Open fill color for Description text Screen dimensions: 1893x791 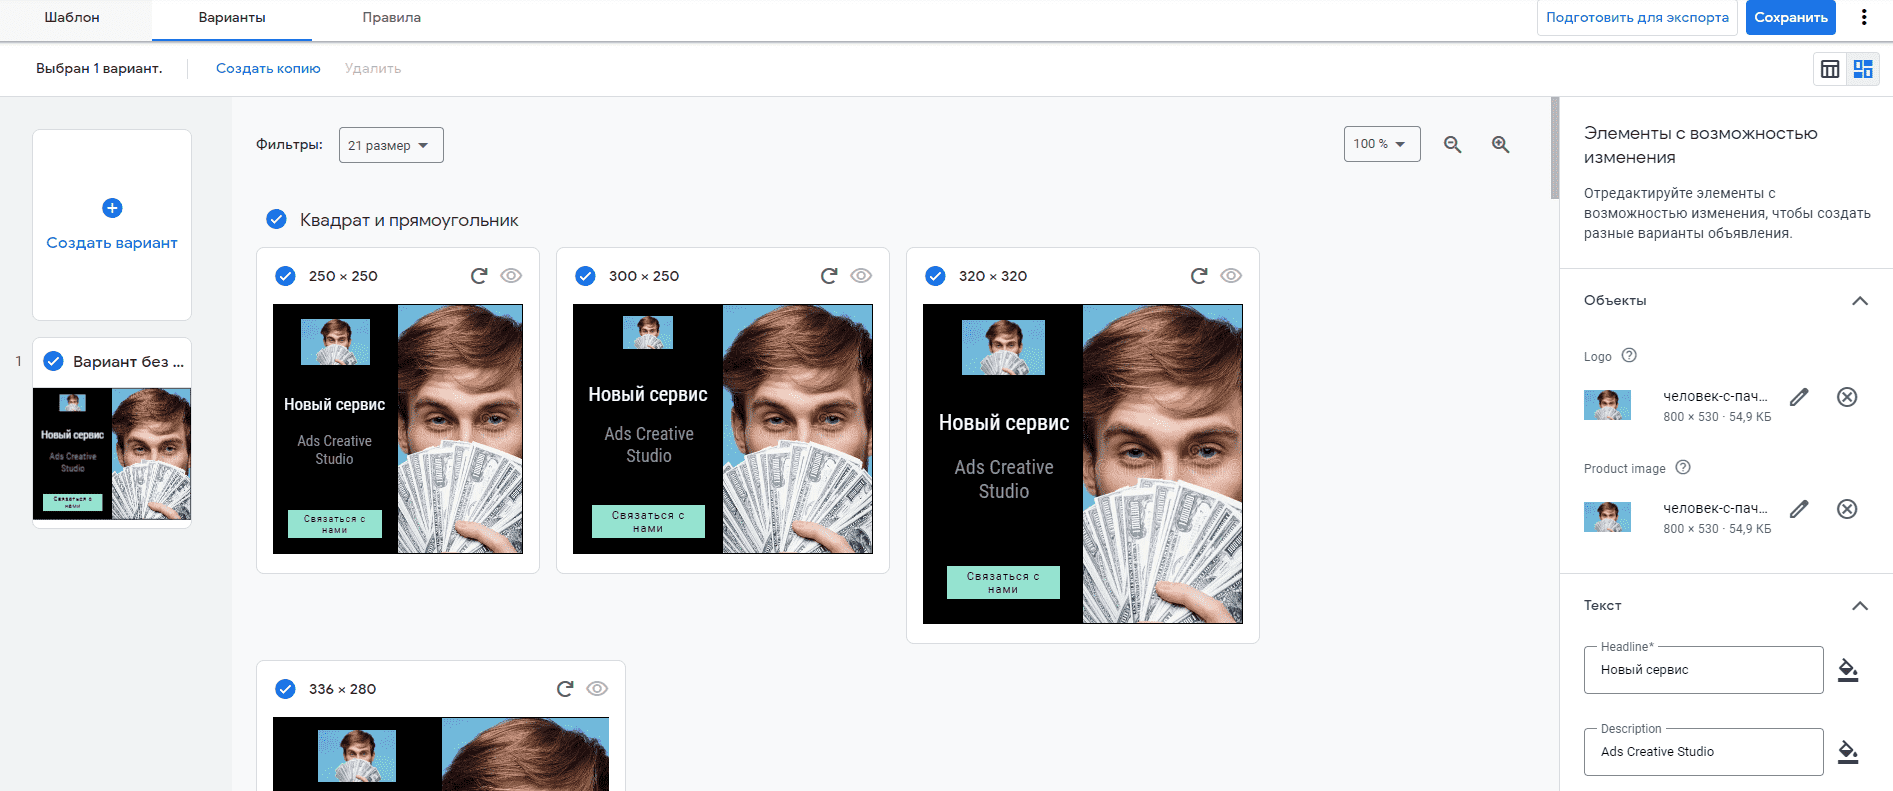[x=1848, y=752]
